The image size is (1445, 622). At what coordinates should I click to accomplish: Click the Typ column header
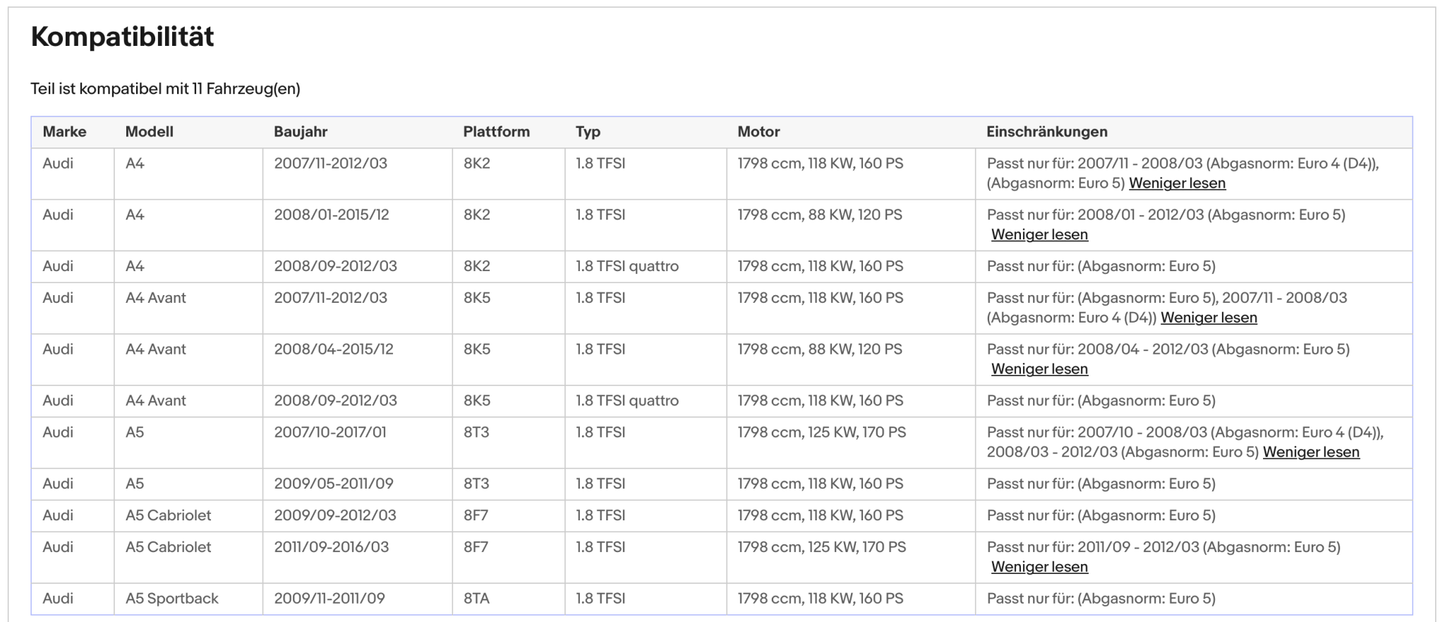[588, 132]
